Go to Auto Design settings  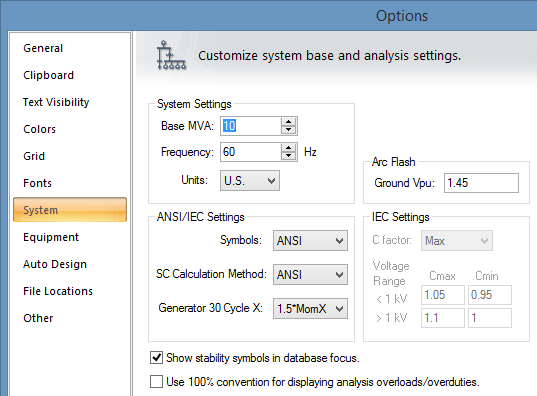pyautogui.click(x=55, y=264)
